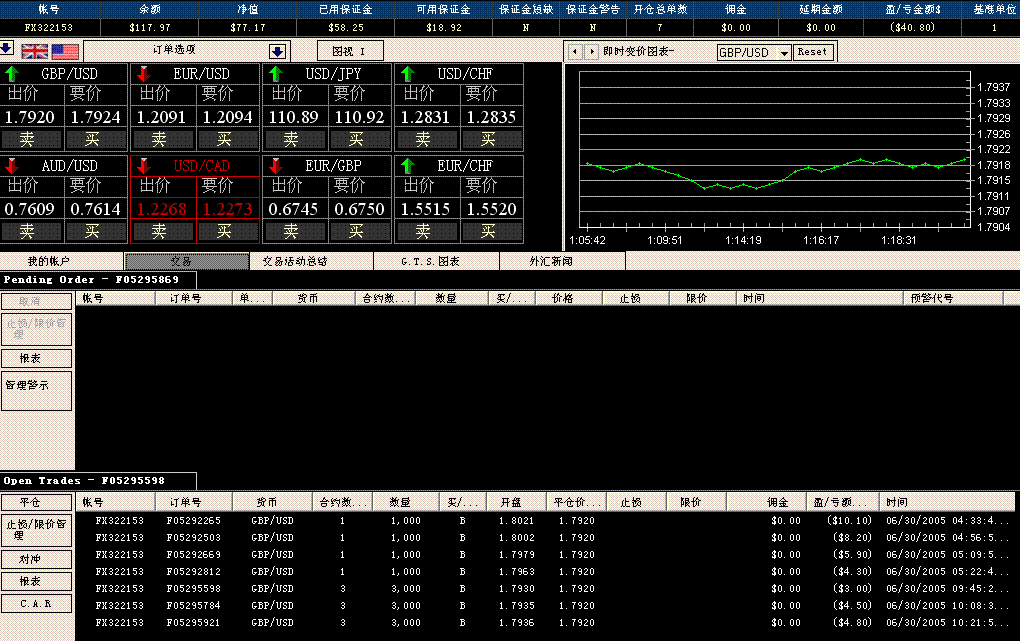Click 止损/限价管理 in Pending Order panel
Viewport: 1020px width, 641px height.
click(x=36, y=329)
